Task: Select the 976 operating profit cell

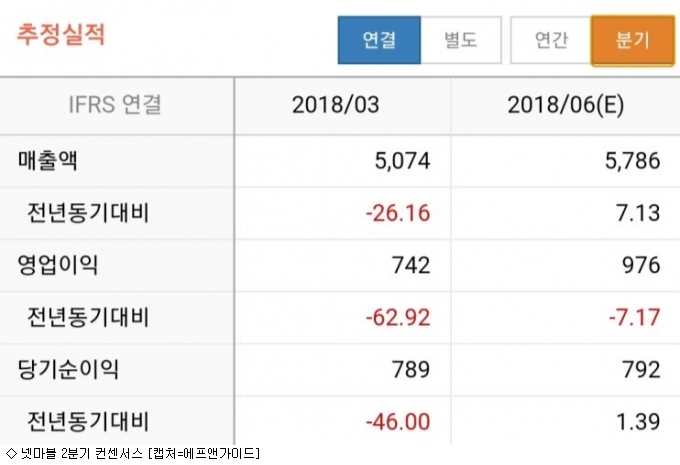Action: click(x=641, y=265)
